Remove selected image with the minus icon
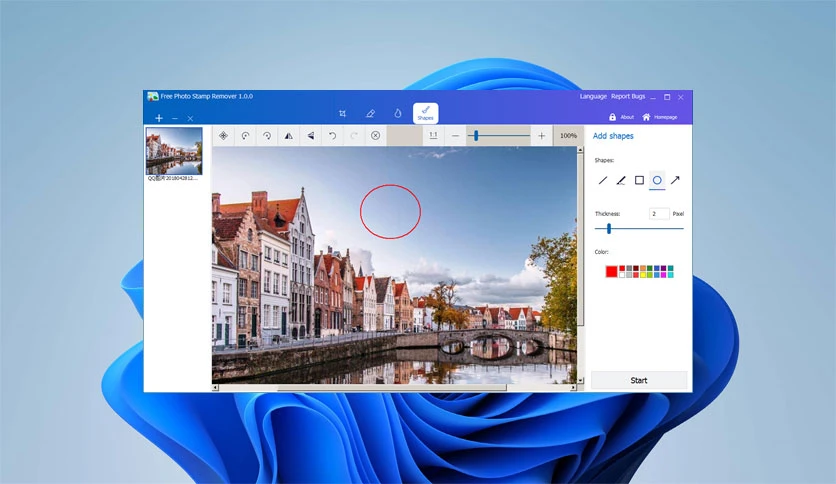Image resolution: width=836 pixels, height=484 pixels. coord(175,118)
